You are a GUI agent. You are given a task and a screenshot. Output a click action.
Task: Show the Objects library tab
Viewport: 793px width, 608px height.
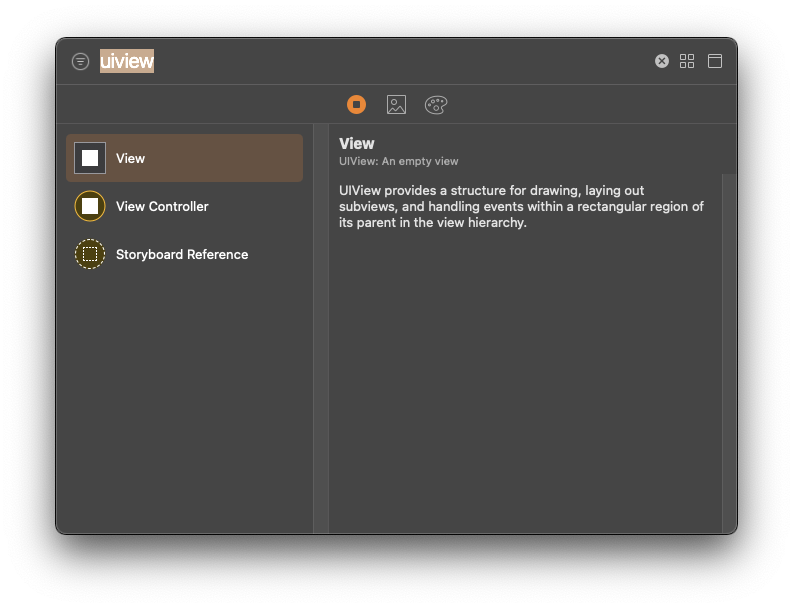click(x=357, y=105)
